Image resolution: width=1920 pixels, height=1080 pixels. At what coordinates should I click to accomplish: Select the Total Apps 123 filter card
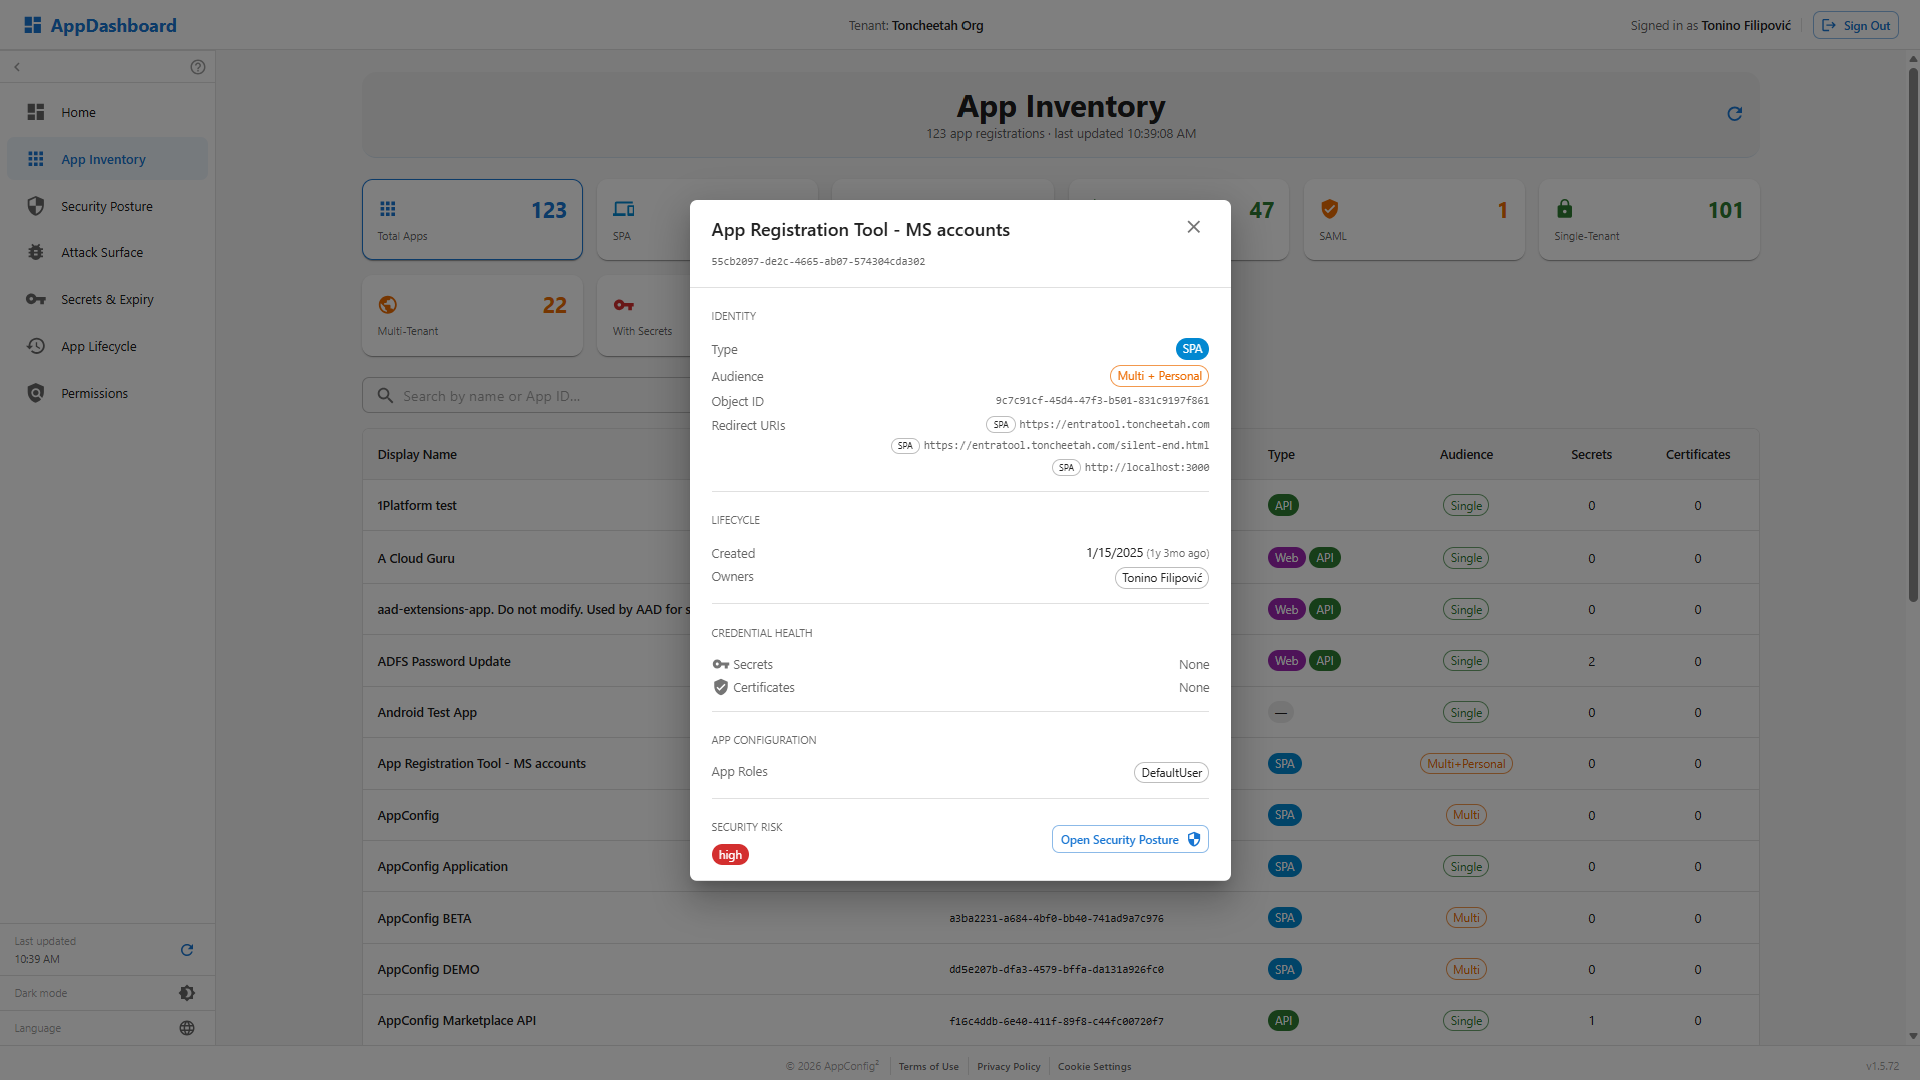tap(472, 220)
